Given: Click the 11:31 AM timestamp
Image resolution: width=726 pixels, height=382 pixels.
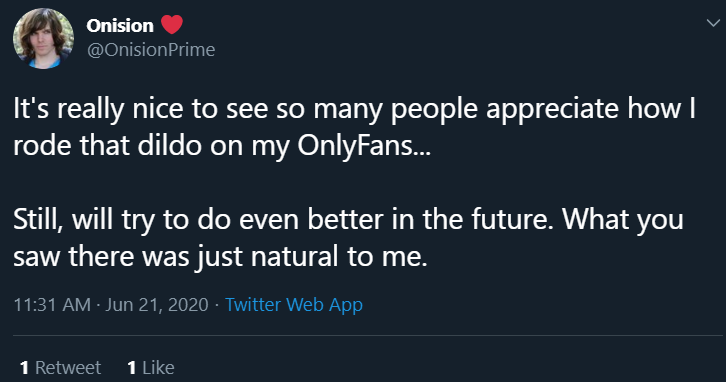Looking at the screenshot, I should pyautogui.click(x=52, y=305).
